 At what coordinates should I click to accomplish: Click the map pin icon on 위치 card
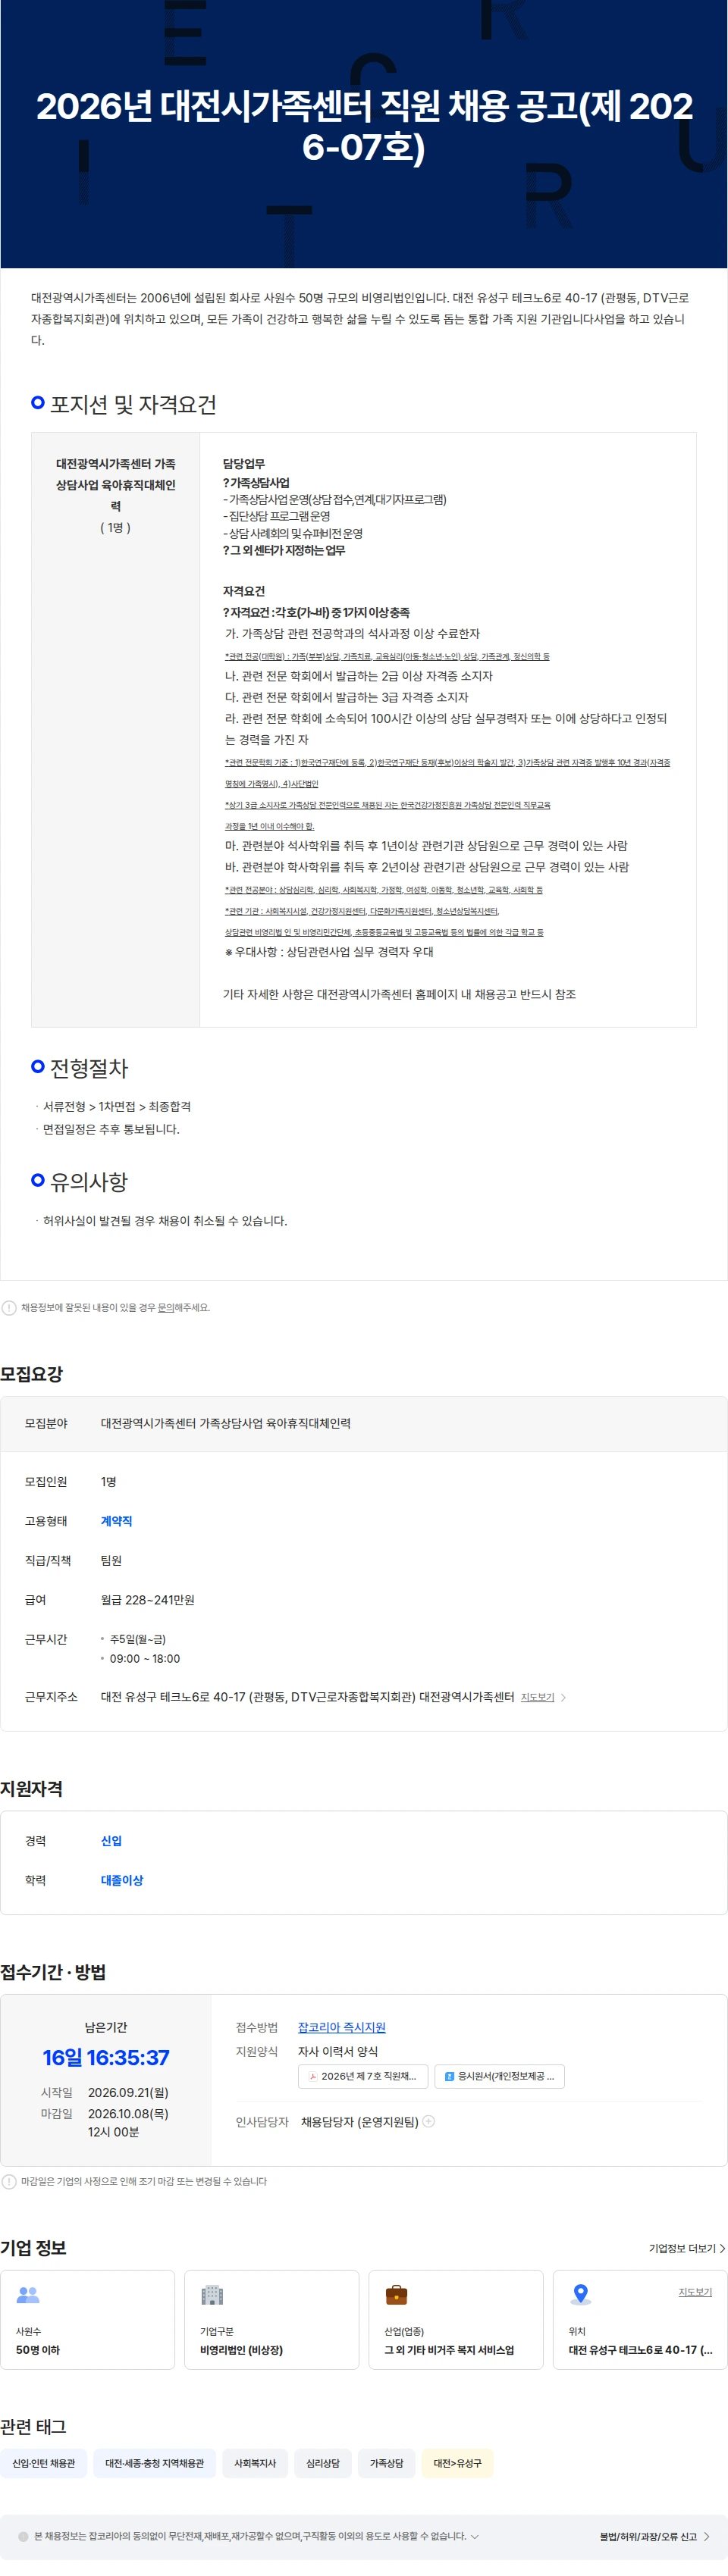click(x=580, y=2294)
